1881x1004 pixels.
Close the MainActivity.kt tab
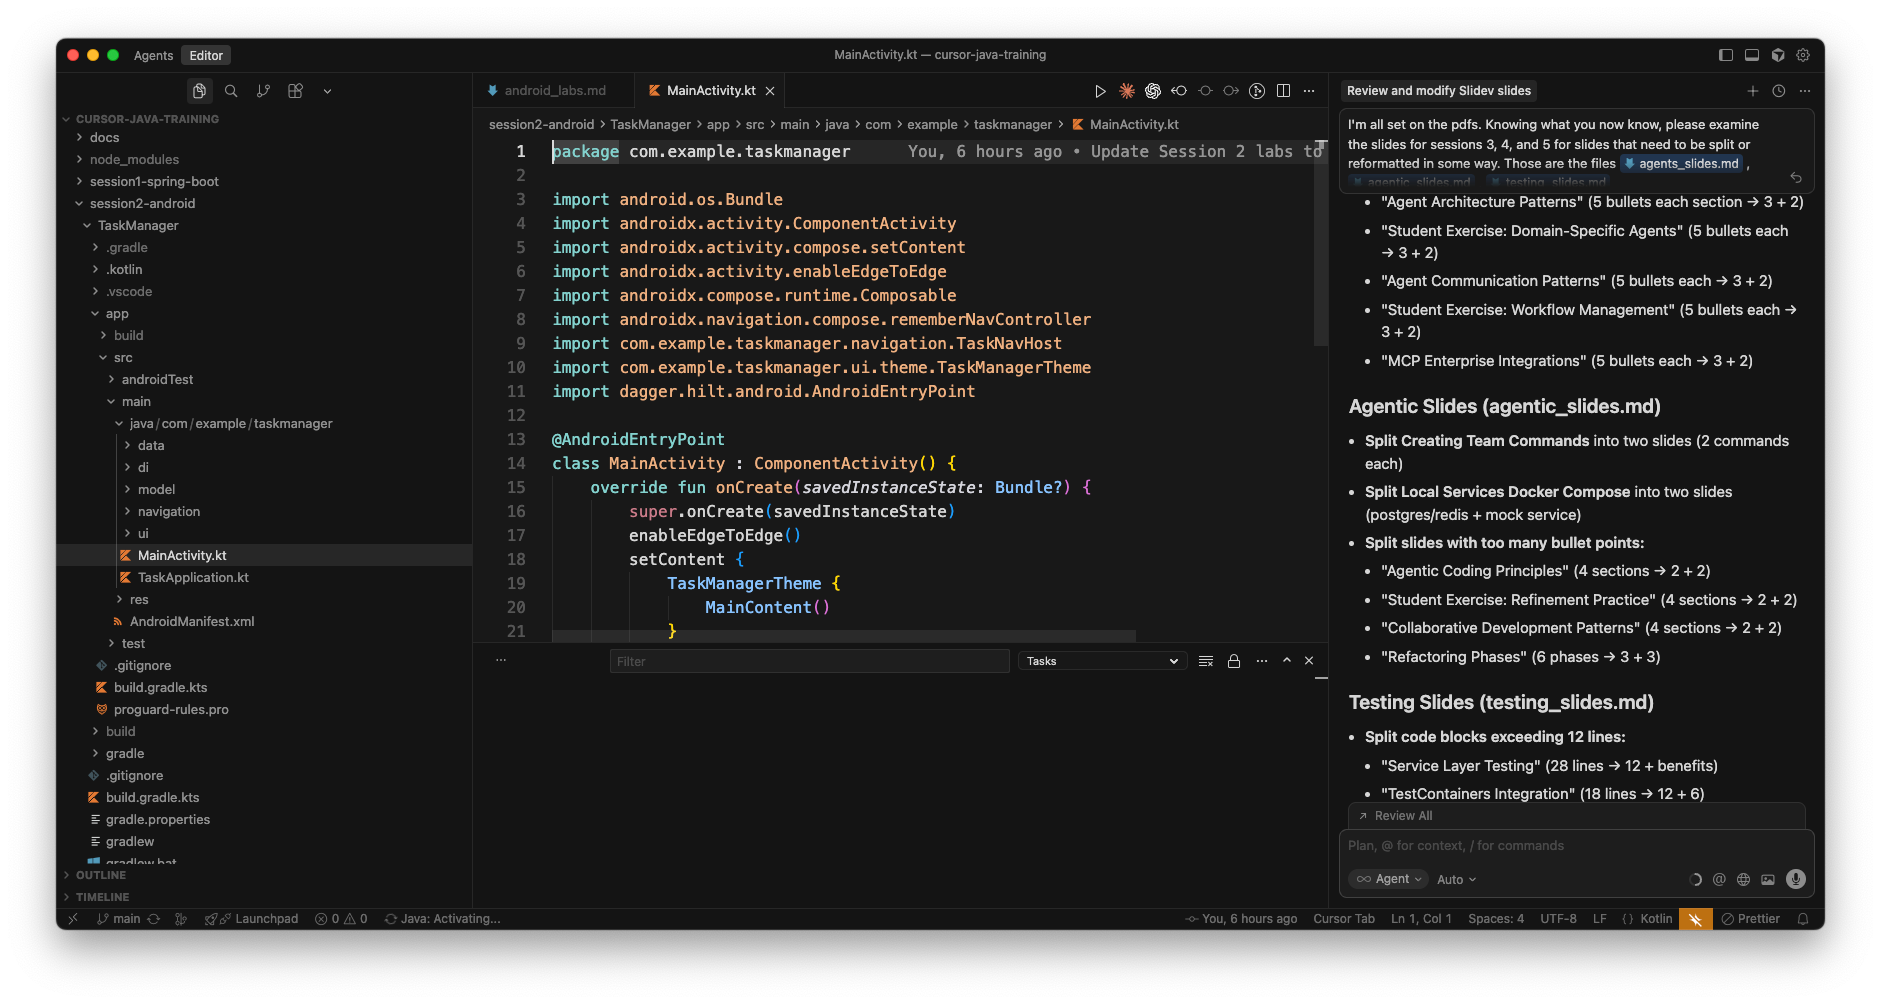point(770,91)
